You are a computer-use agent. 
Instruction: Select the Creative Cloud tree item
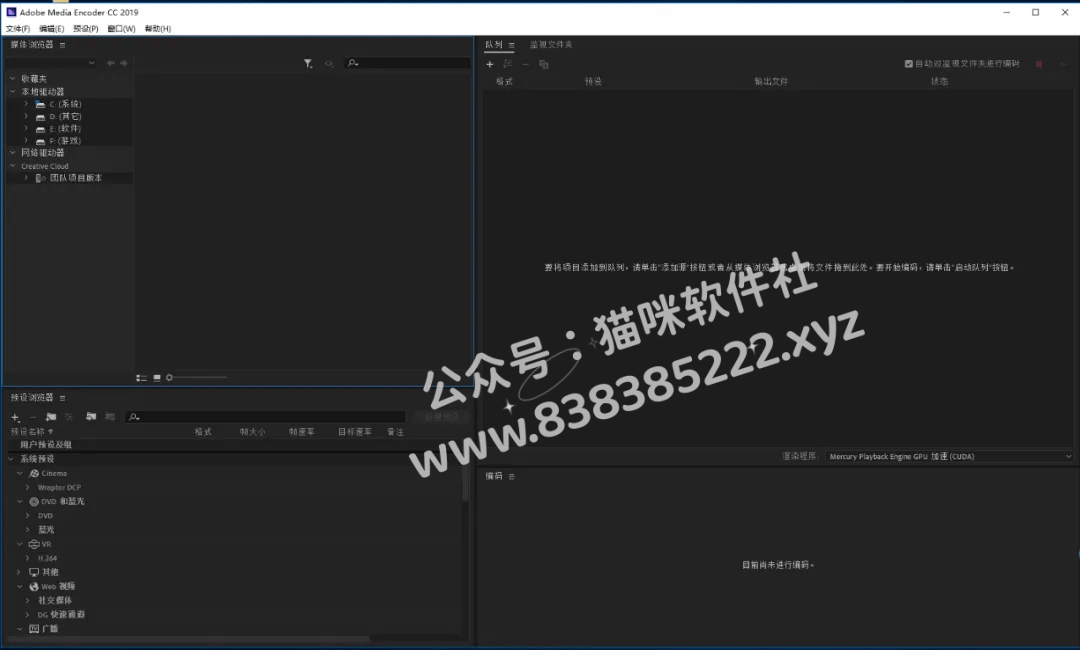pos(45,166)
